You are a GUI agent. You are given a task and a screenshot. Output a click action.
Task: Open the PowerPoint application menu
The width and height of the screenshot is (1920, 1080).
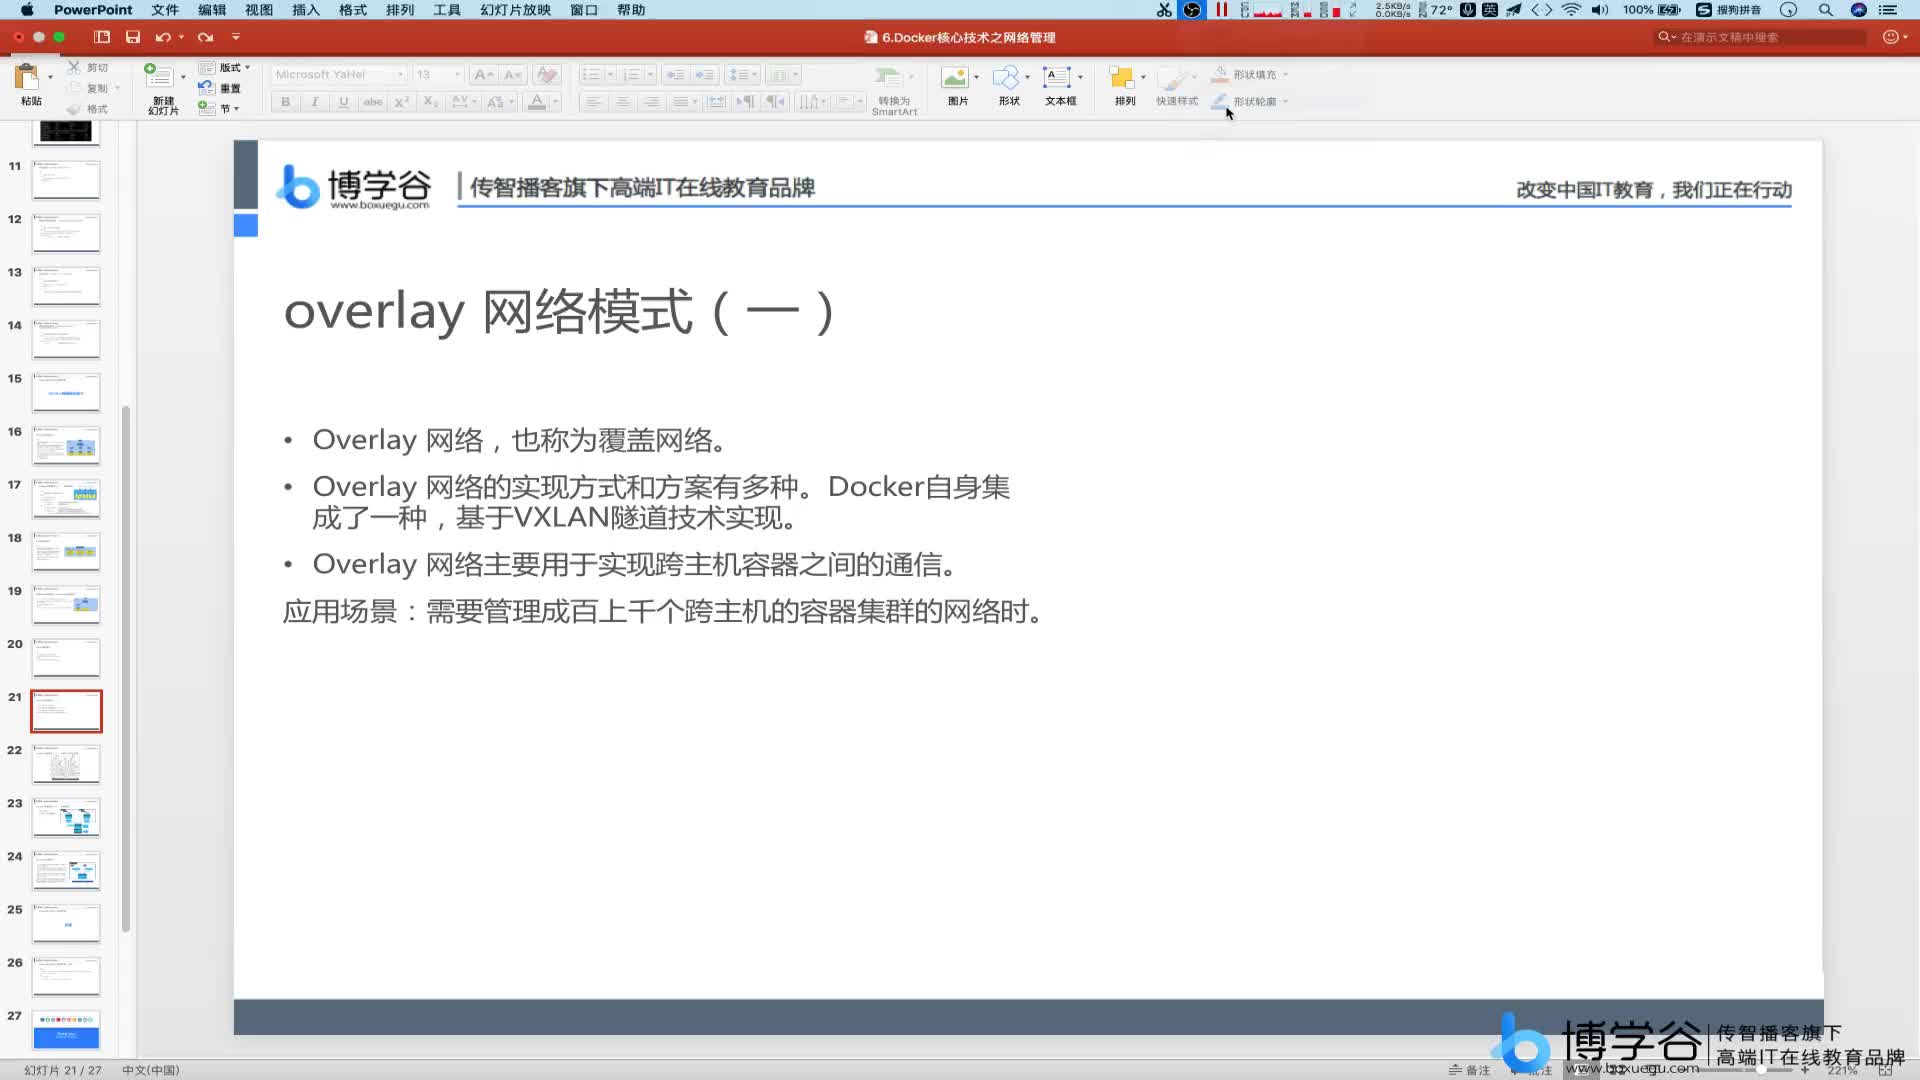(x=93, y=10)
